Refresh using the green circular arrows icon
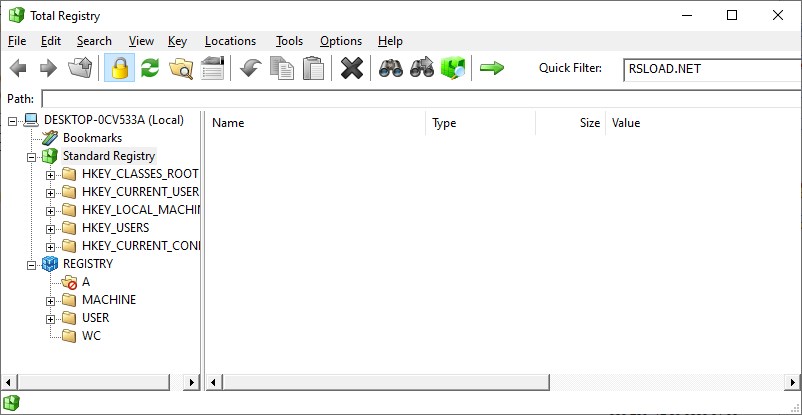 (150, 68)
